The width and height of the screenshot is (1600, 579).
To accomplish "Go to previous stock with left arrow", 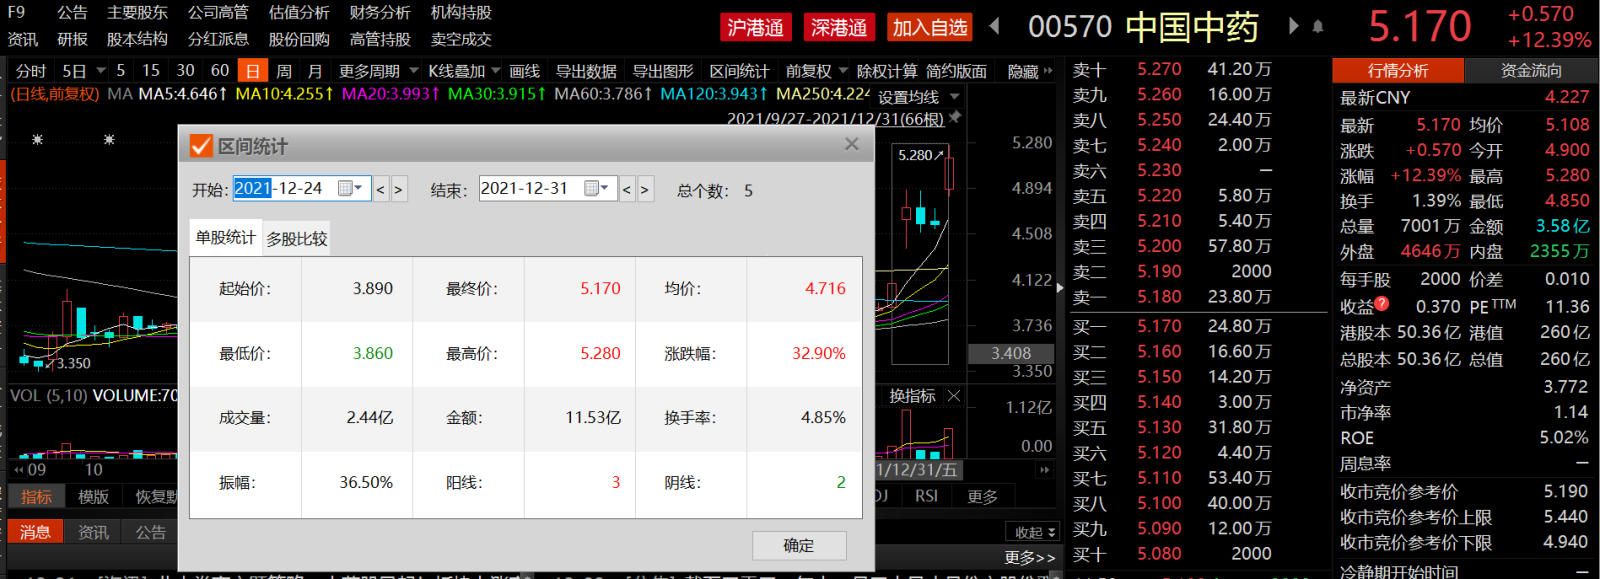I will pos(995,26).
